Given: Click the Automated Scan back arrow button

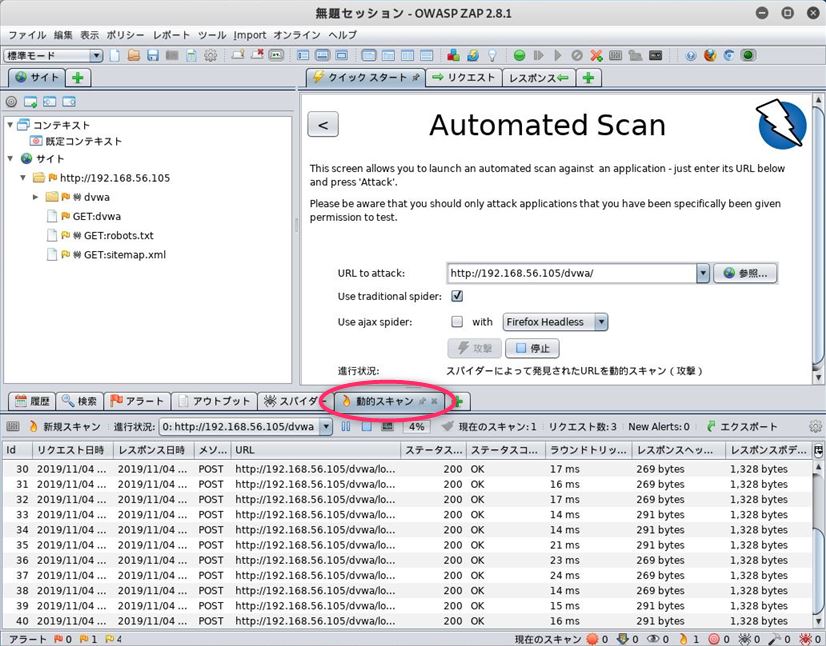Looking at the screenshot, I should (323, 125).
